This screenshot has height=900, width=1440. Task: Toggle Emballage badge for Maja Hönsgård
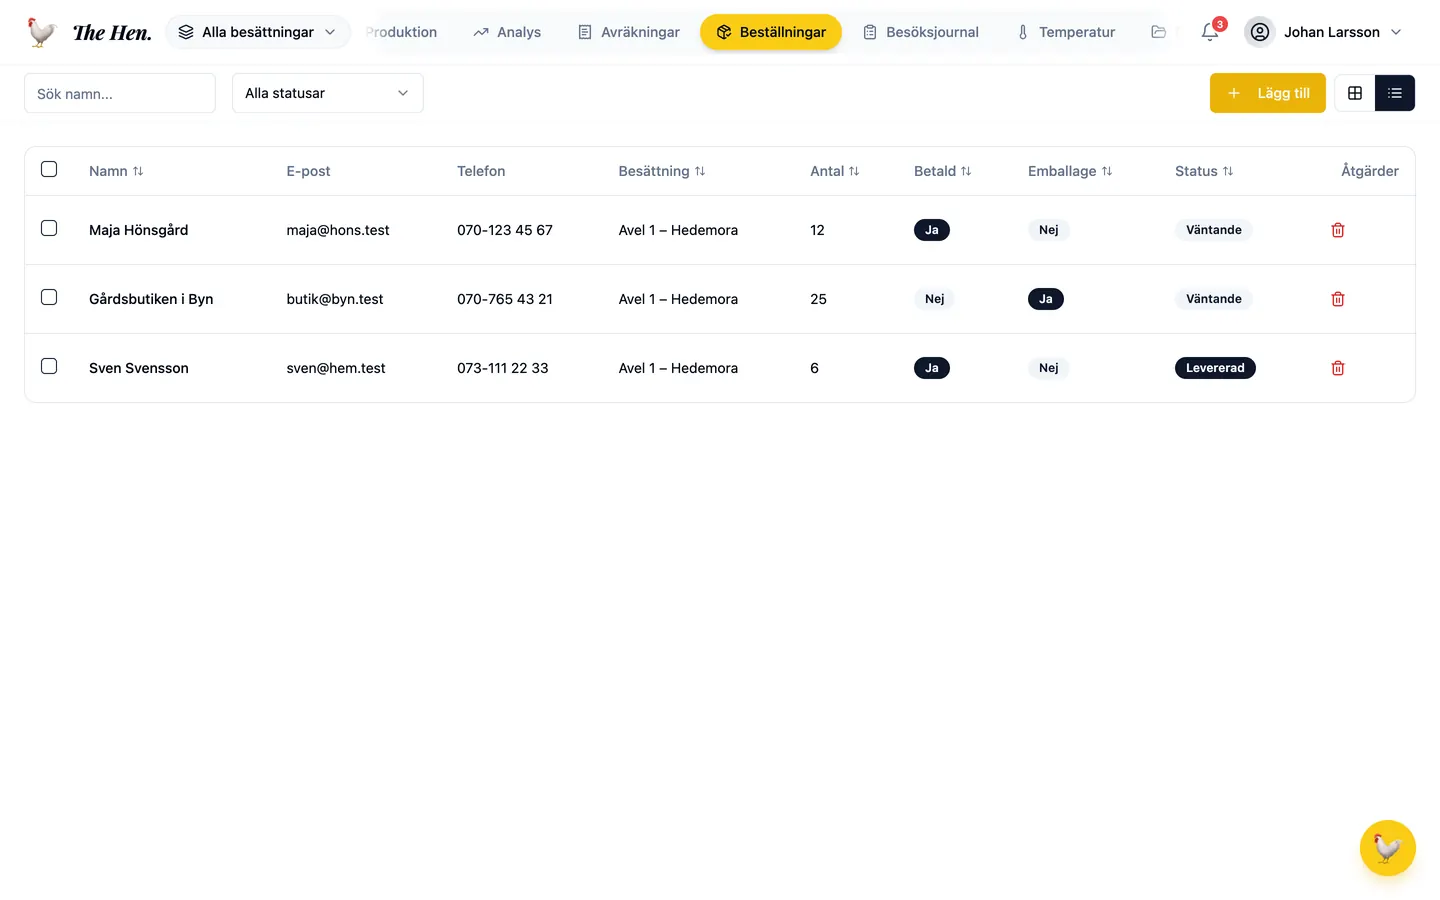coord(1049,230)
